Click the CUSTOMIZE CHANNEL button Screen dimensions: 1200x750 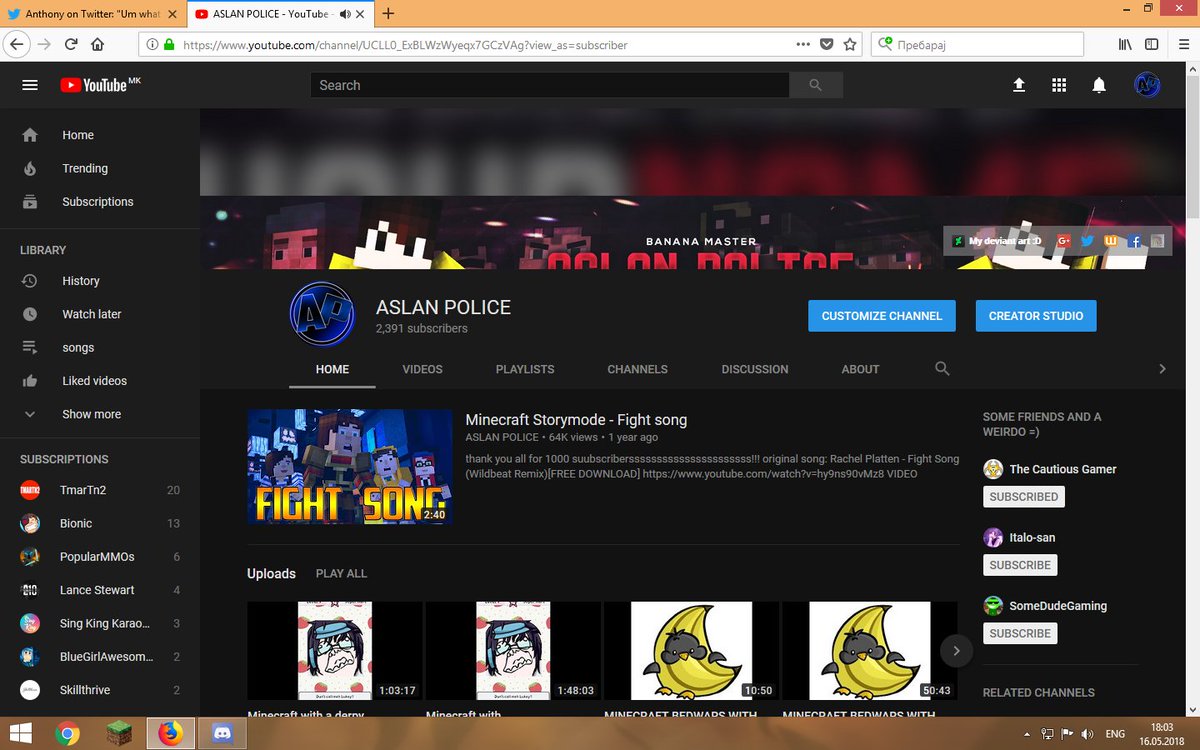882,316
